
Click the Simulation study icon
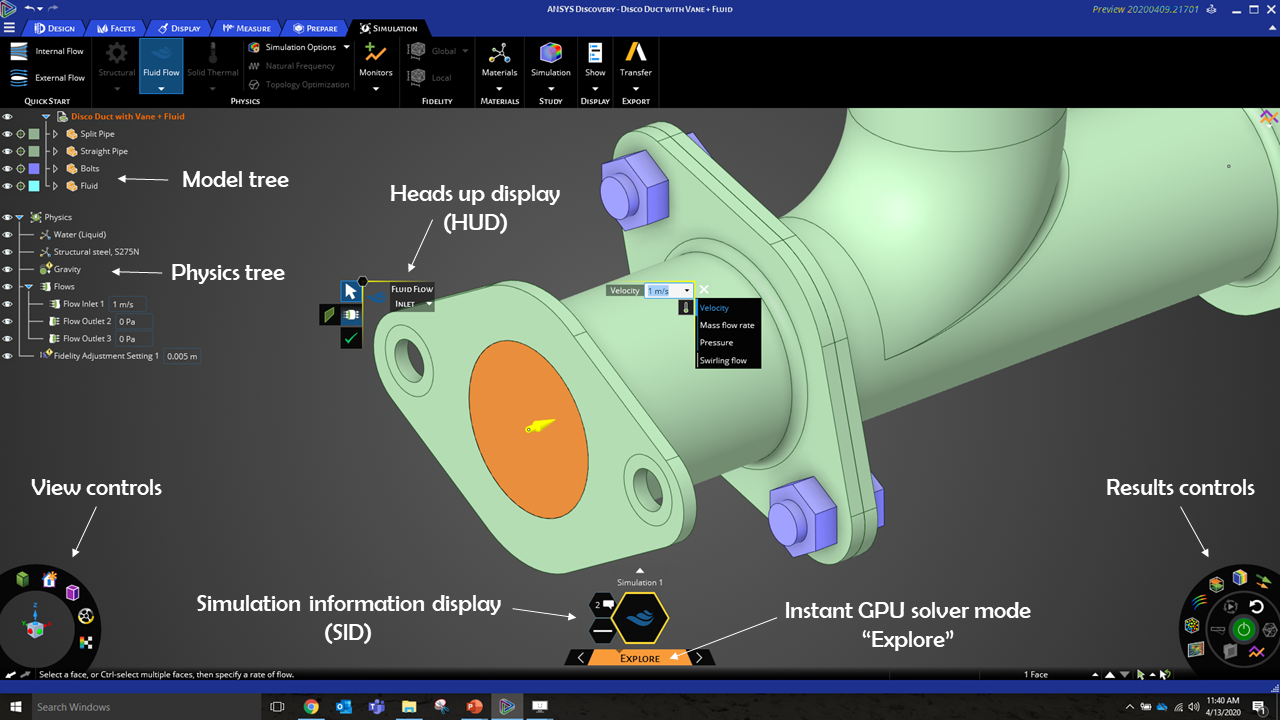(x=550, y=54)
